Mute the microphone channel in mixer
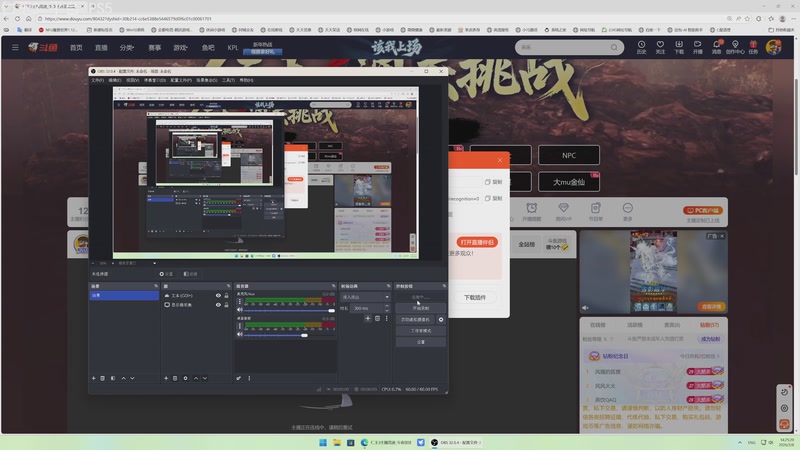 (x=240, y=310)
